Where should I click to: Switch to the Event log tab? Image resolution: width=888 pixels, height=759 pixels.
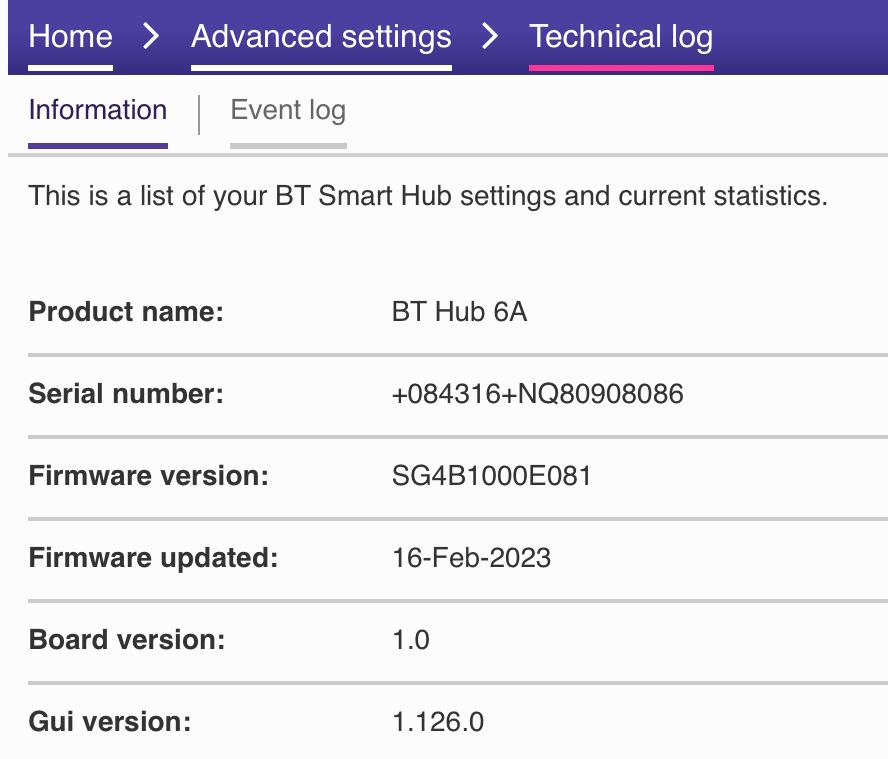[x=288, y=110]
